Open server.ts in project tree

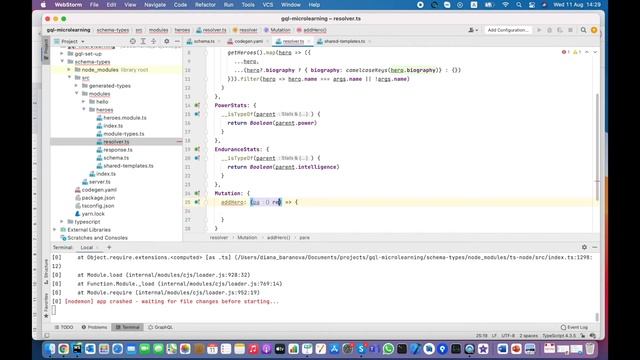pyautogui.click(x=100, y=182)
